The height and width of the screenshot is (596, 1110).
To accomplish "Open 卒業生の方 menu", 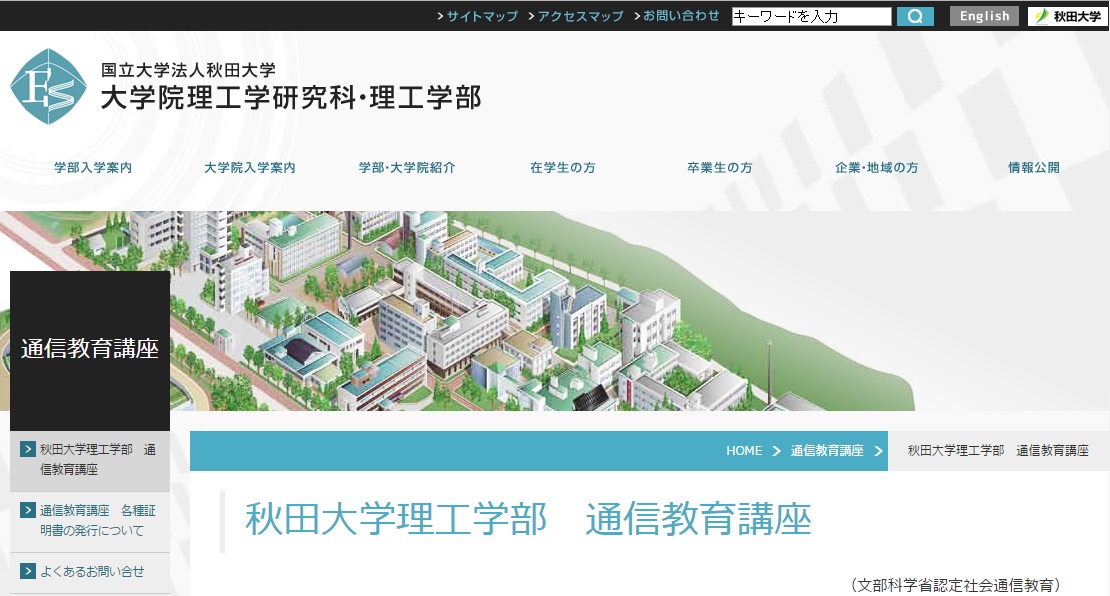I will (720, 168).
